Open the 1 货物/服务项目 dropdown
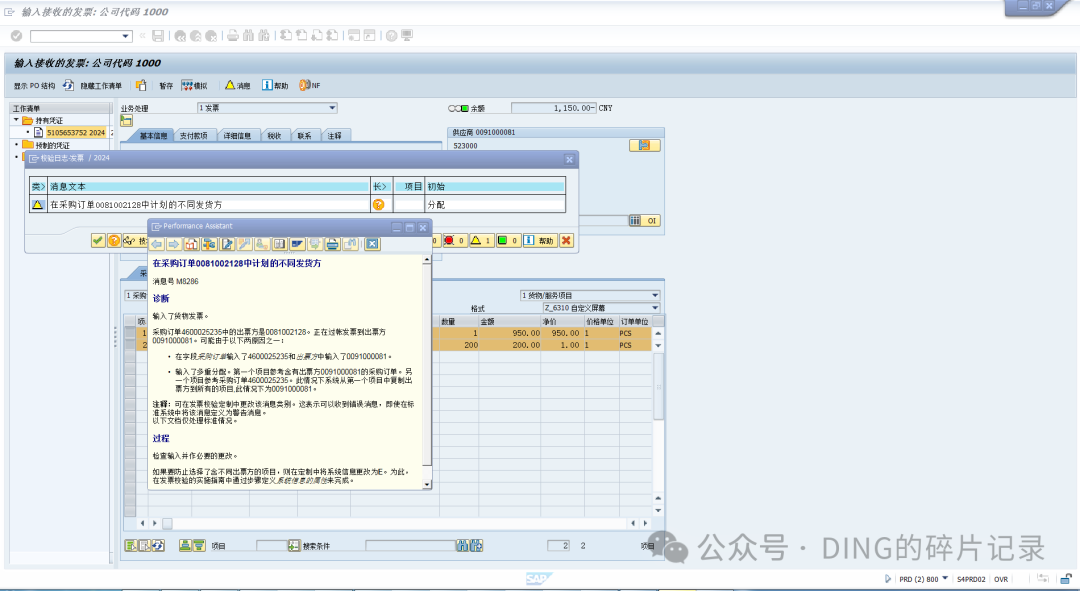 (x=590, y=296)
